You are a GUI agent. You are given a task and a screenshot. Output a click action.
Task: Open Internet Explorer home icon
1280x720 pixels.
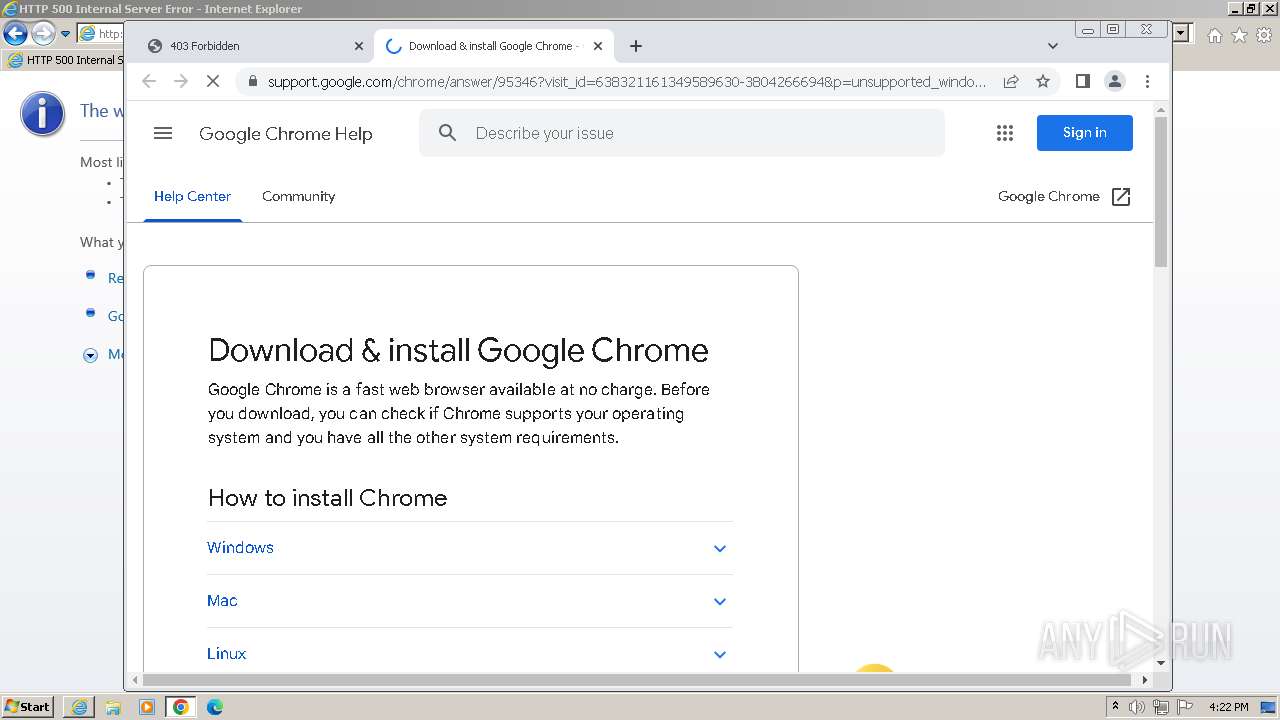[1214, 35]
